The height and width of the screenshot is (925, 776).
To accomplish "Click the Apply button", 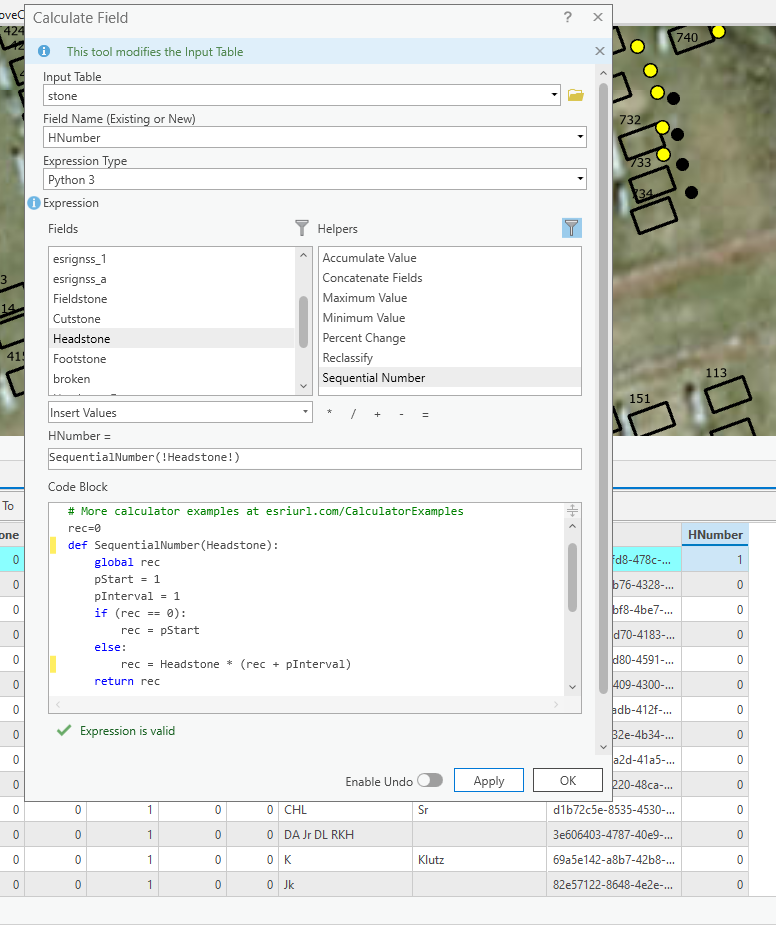I will point(489,780).
